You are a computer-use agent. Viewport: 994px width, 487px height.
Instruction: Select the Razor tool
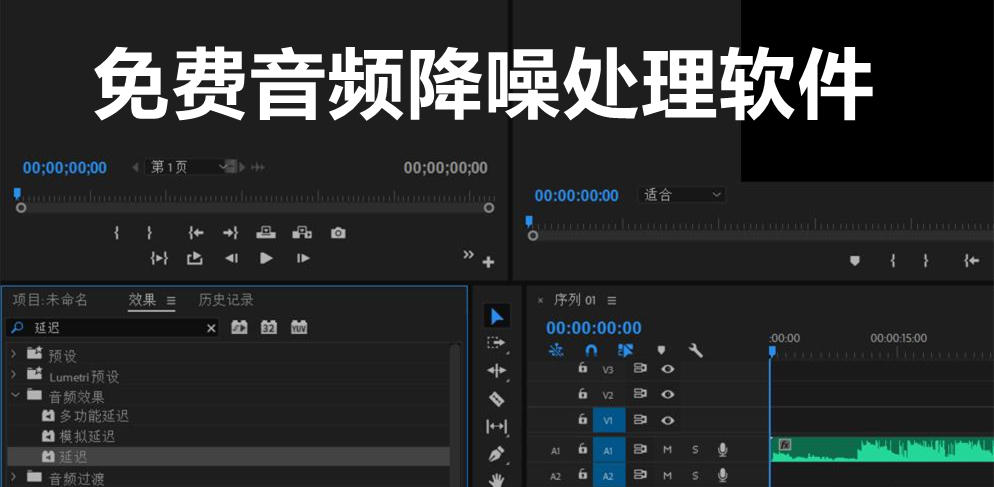coord(497,399)
